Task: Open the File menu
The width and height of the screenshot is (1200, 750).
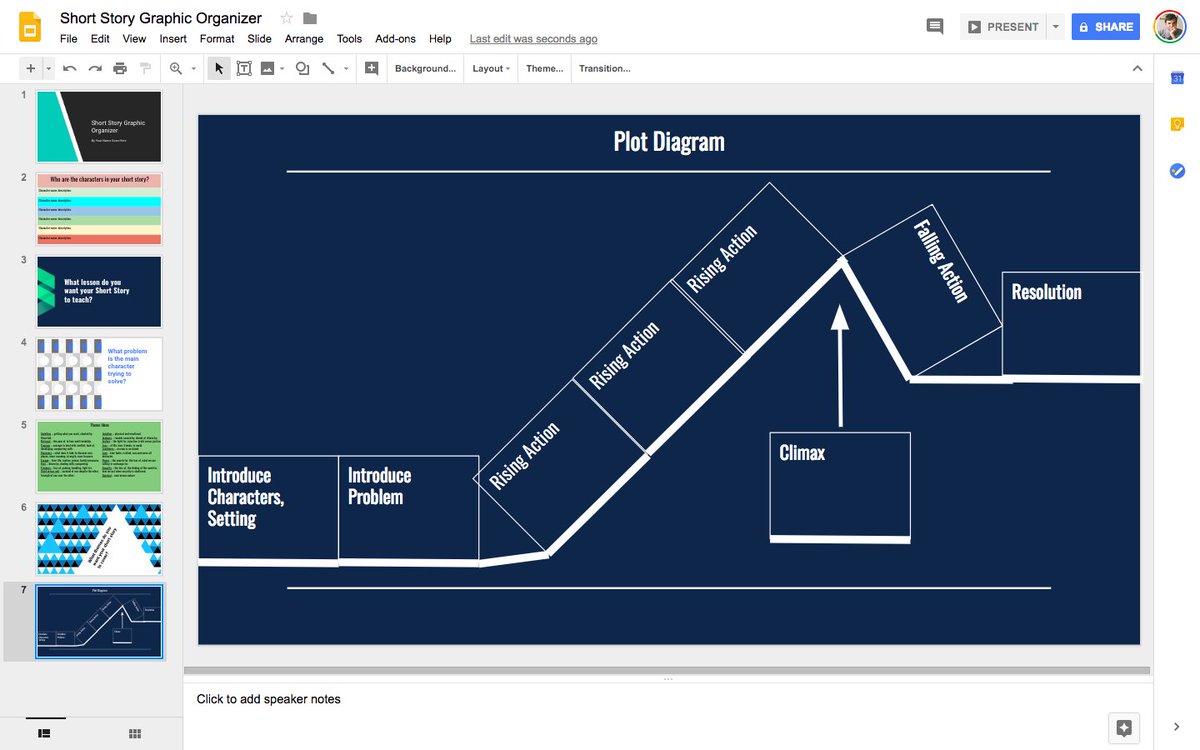Action: pyautogui.click(x=68, y=39)
